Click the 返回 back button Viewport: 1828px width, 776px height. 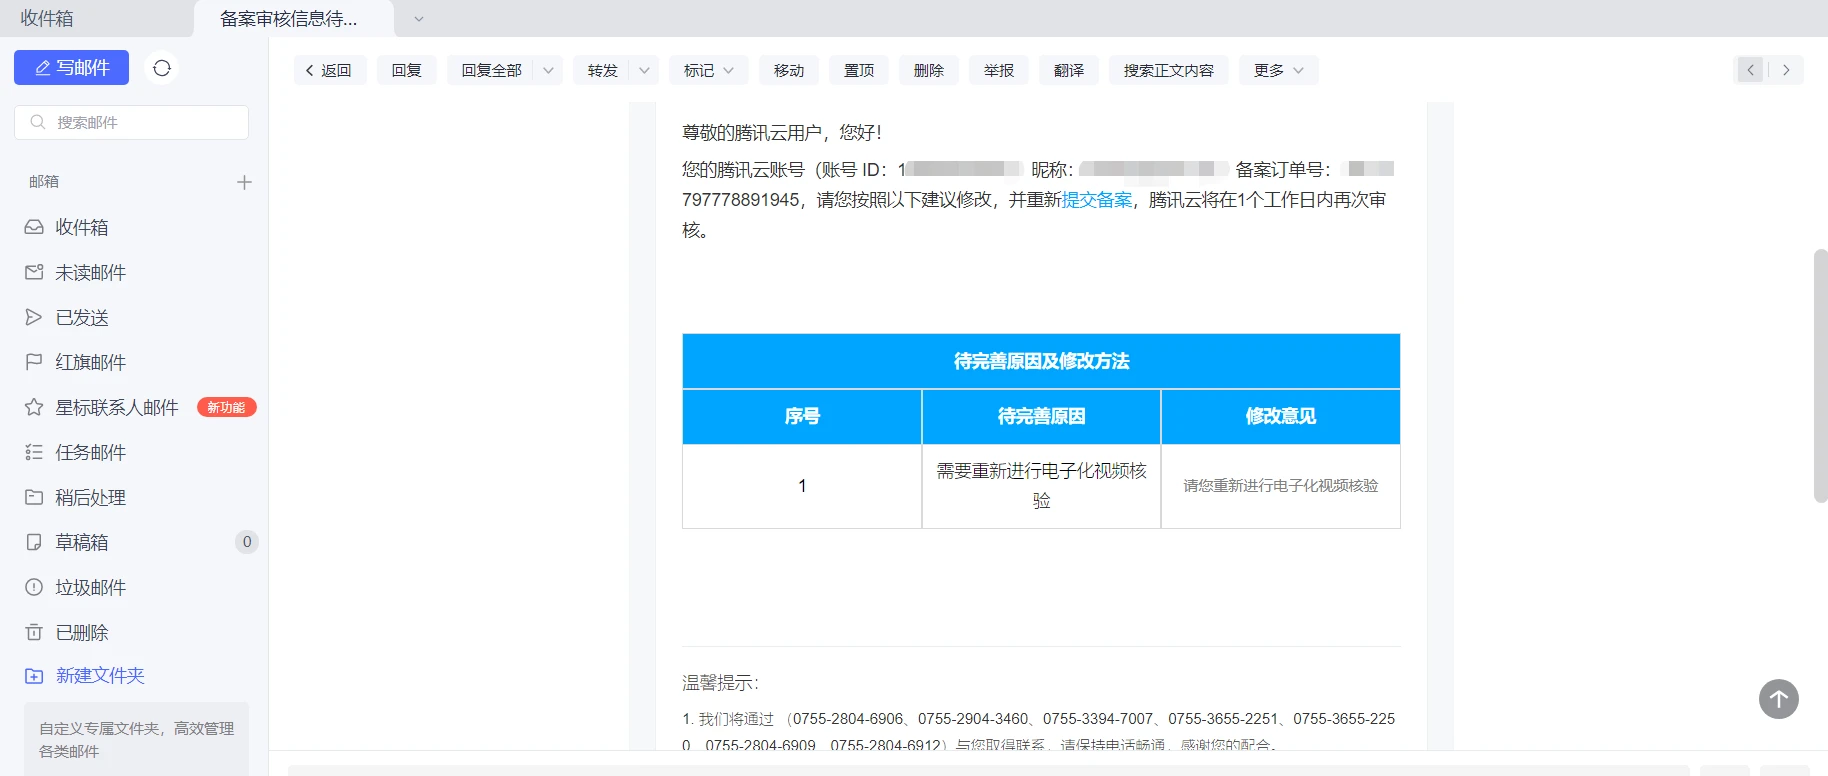point(329,71)
